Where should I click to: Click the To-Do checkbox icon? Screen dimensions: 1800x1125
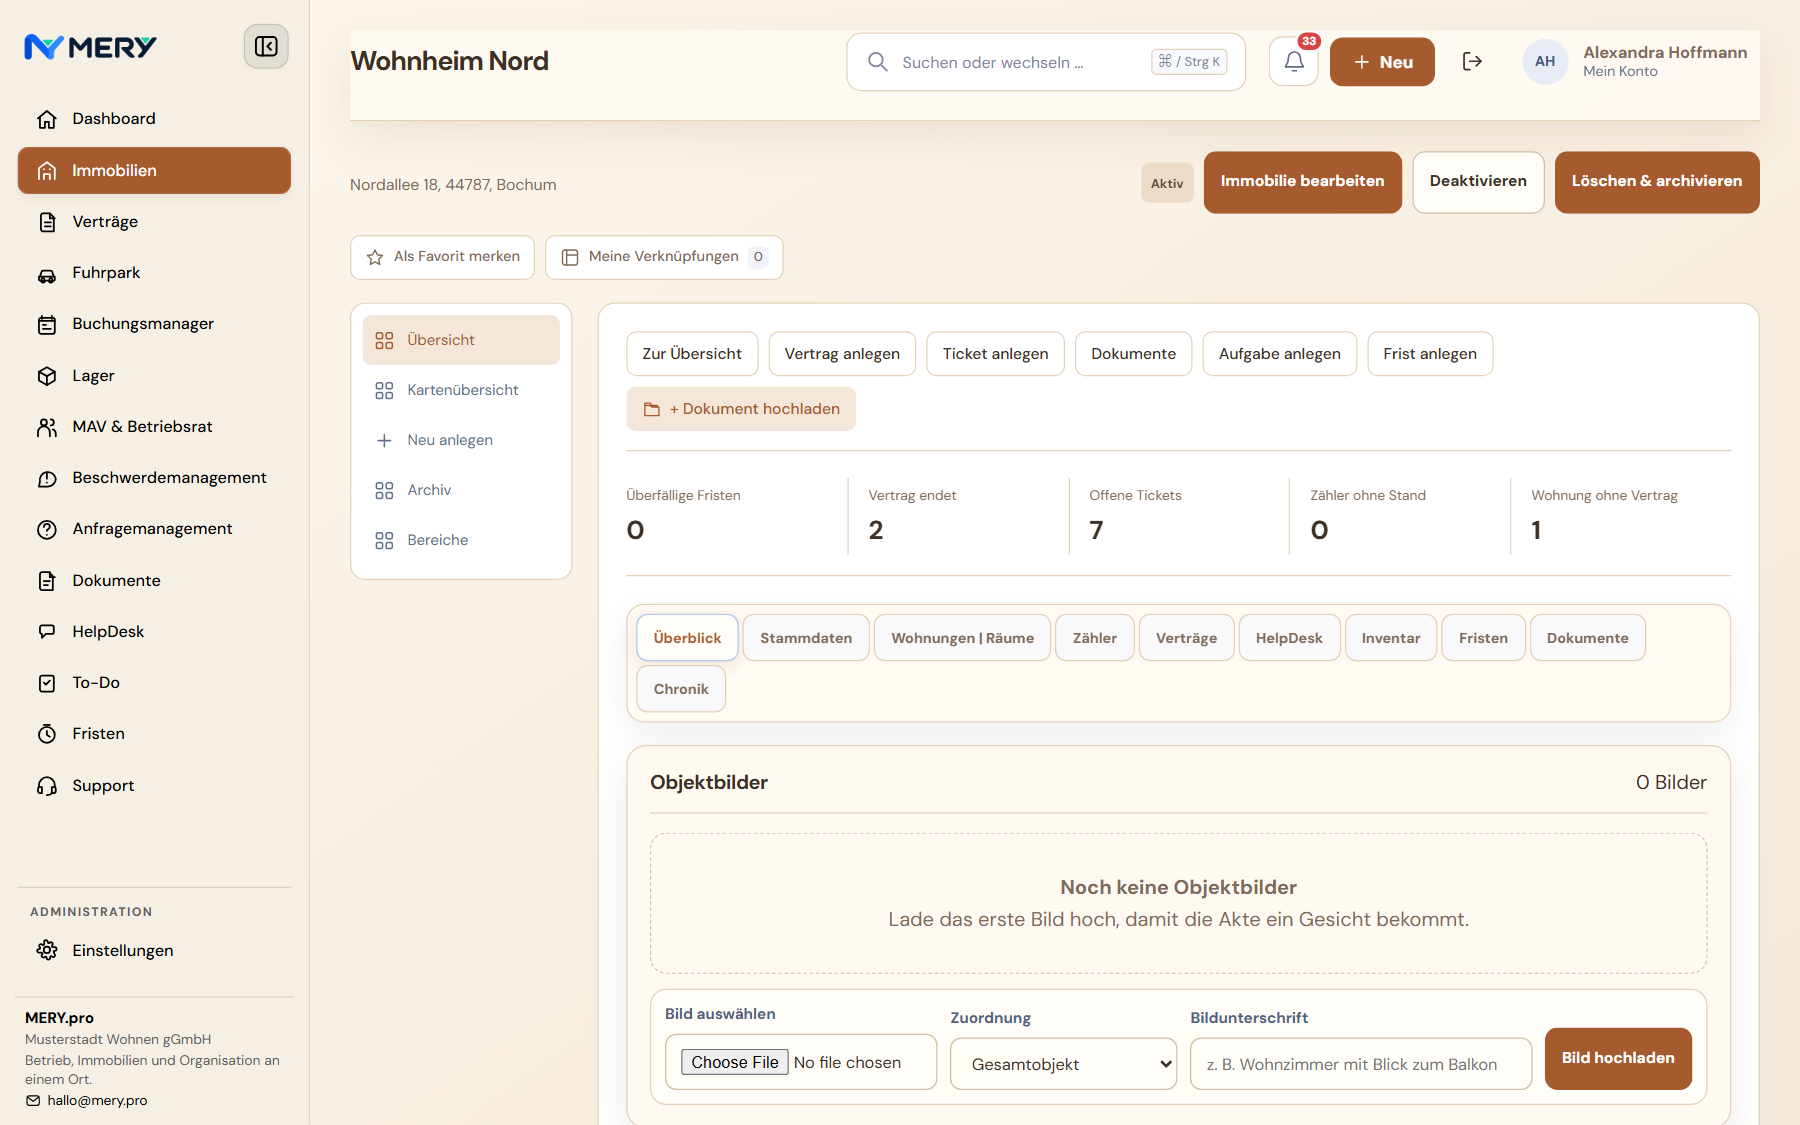click(x=47, y=683)
